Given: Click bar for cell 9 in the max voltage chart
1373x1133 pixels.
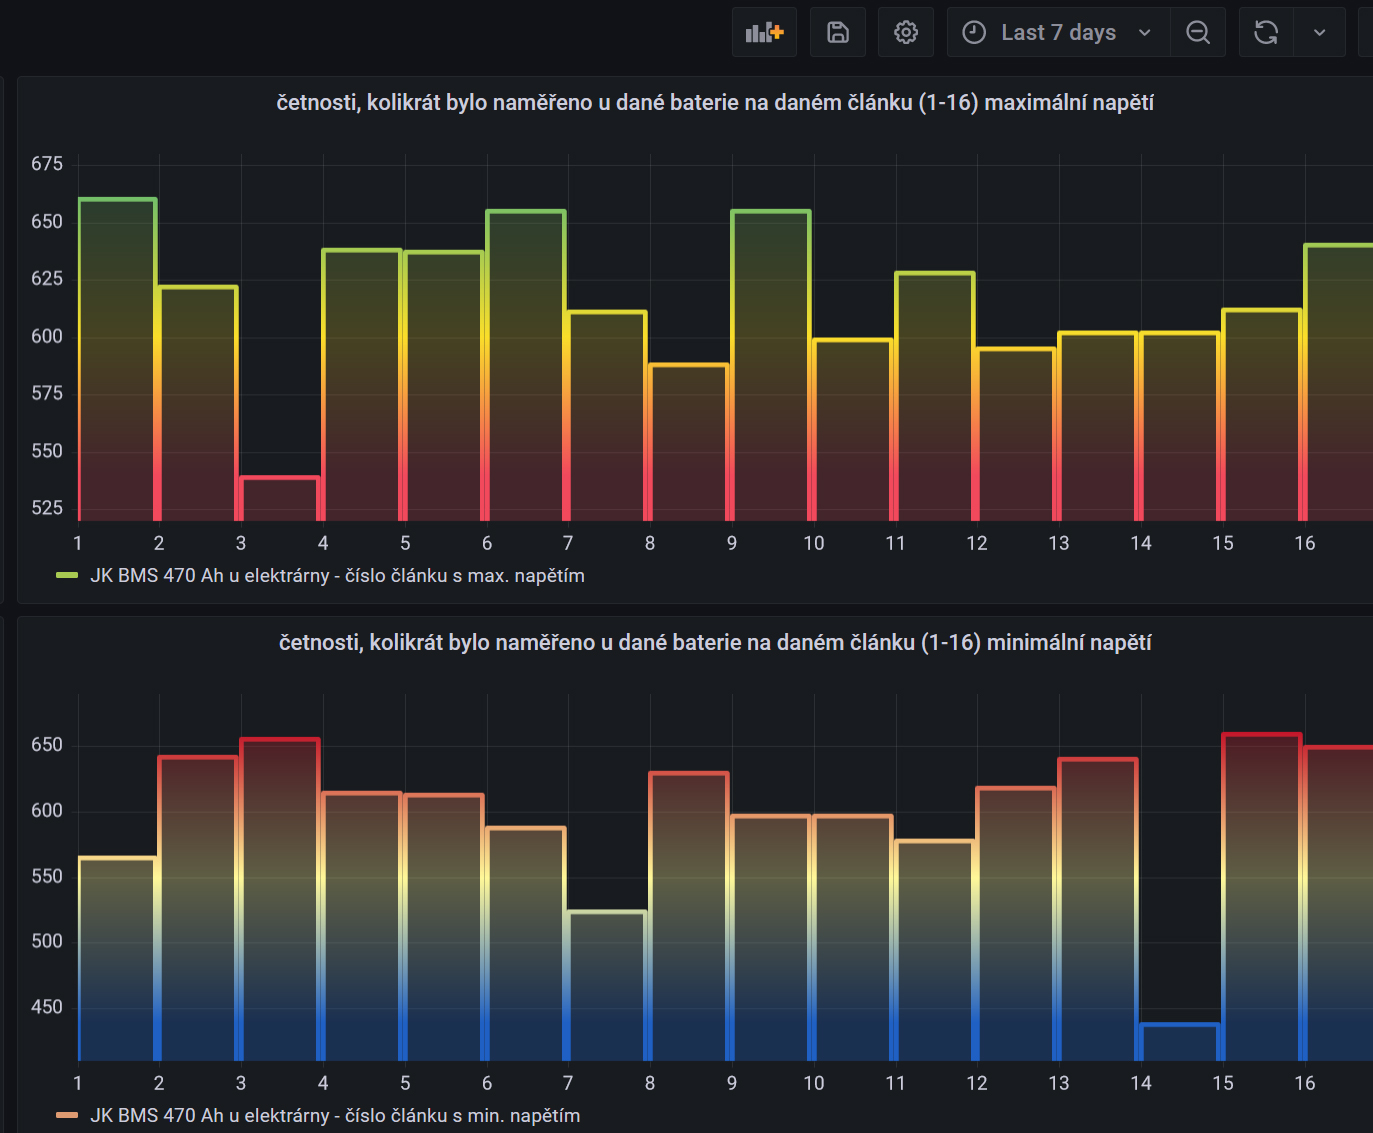Looking at the screenshot, I should coord(771,366).
